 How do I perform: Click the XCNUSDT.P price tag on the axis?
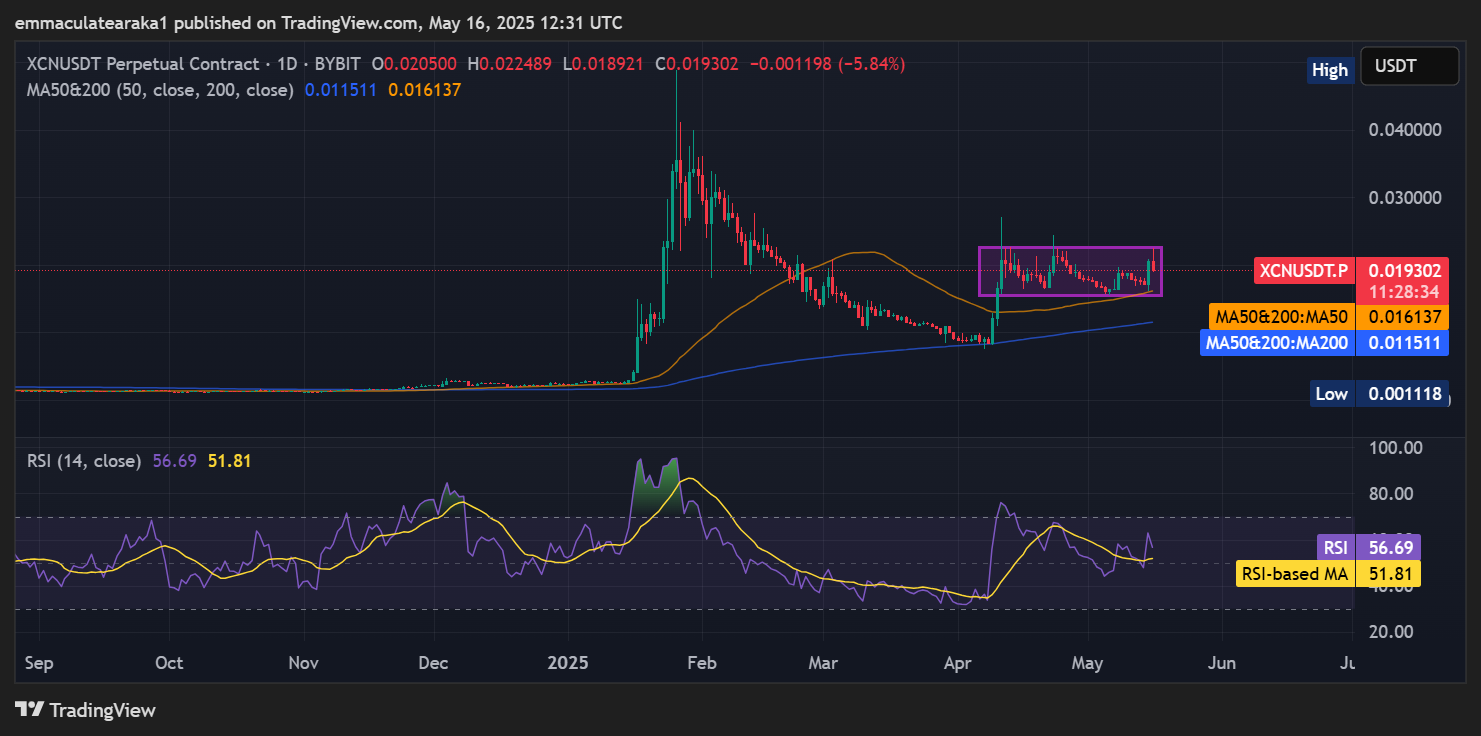click(1303, 270)
